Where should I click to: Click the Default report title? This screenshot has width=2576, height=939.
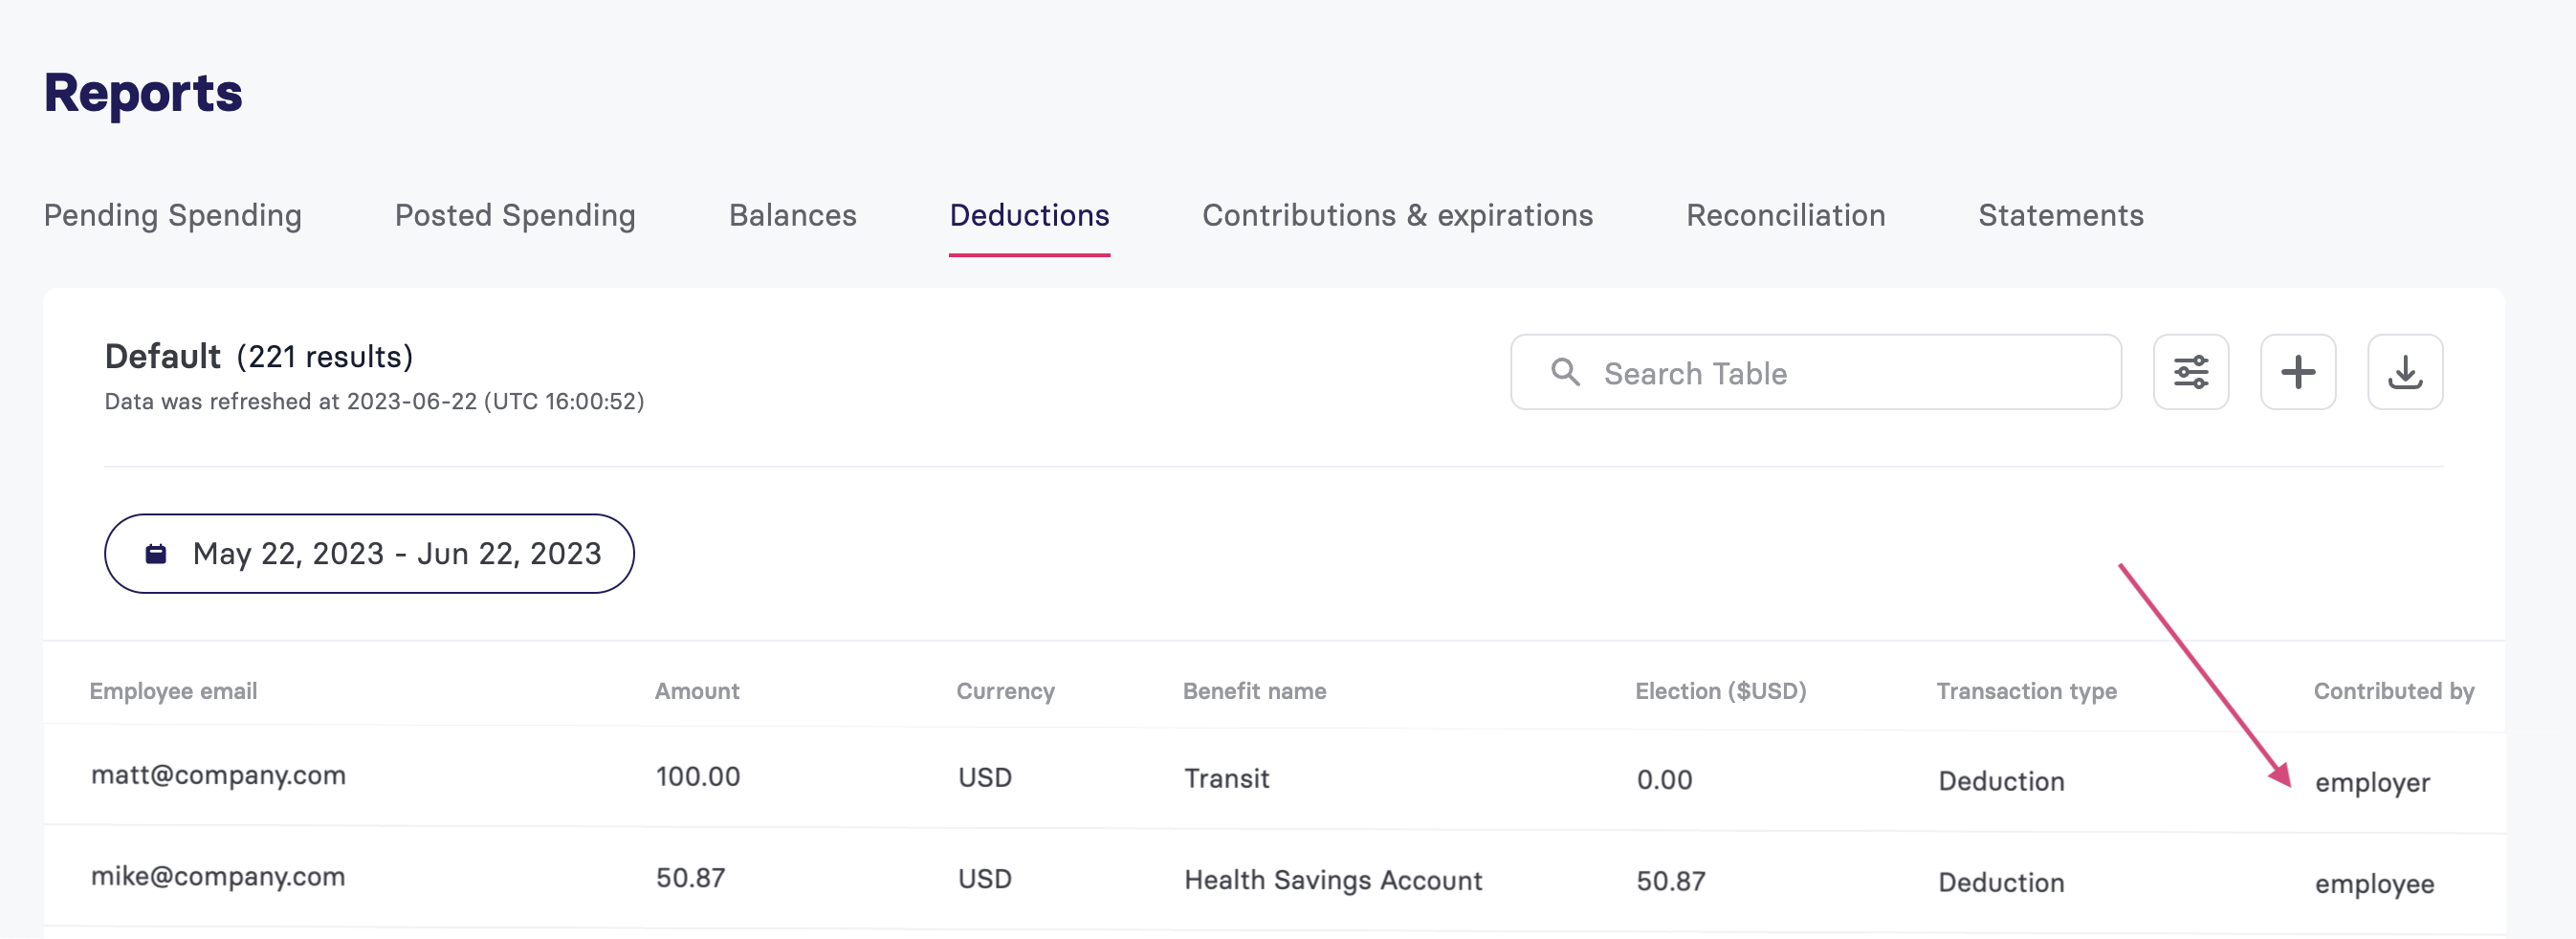(x=163, y=356)
